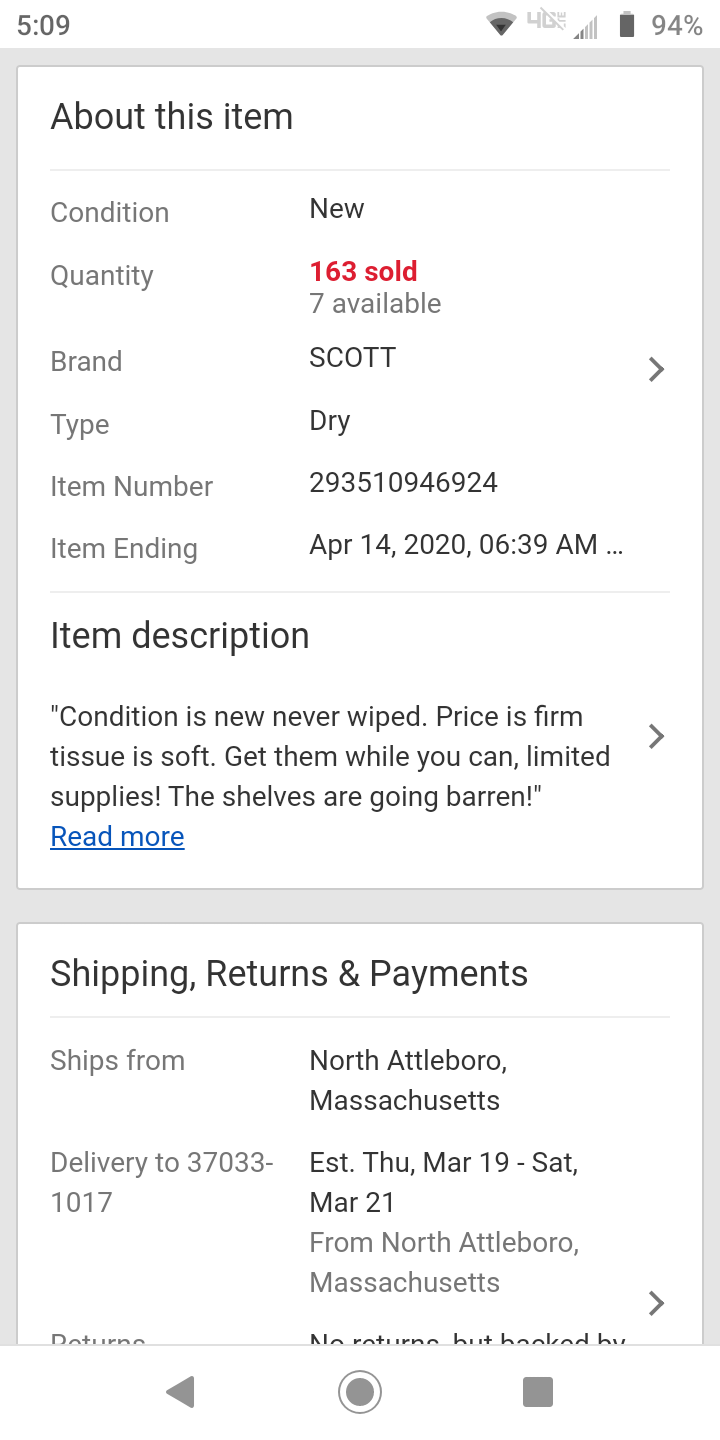Select the item number 293510946924
Viewport: 720px width, 1440px height.
(x=403, y=483)
